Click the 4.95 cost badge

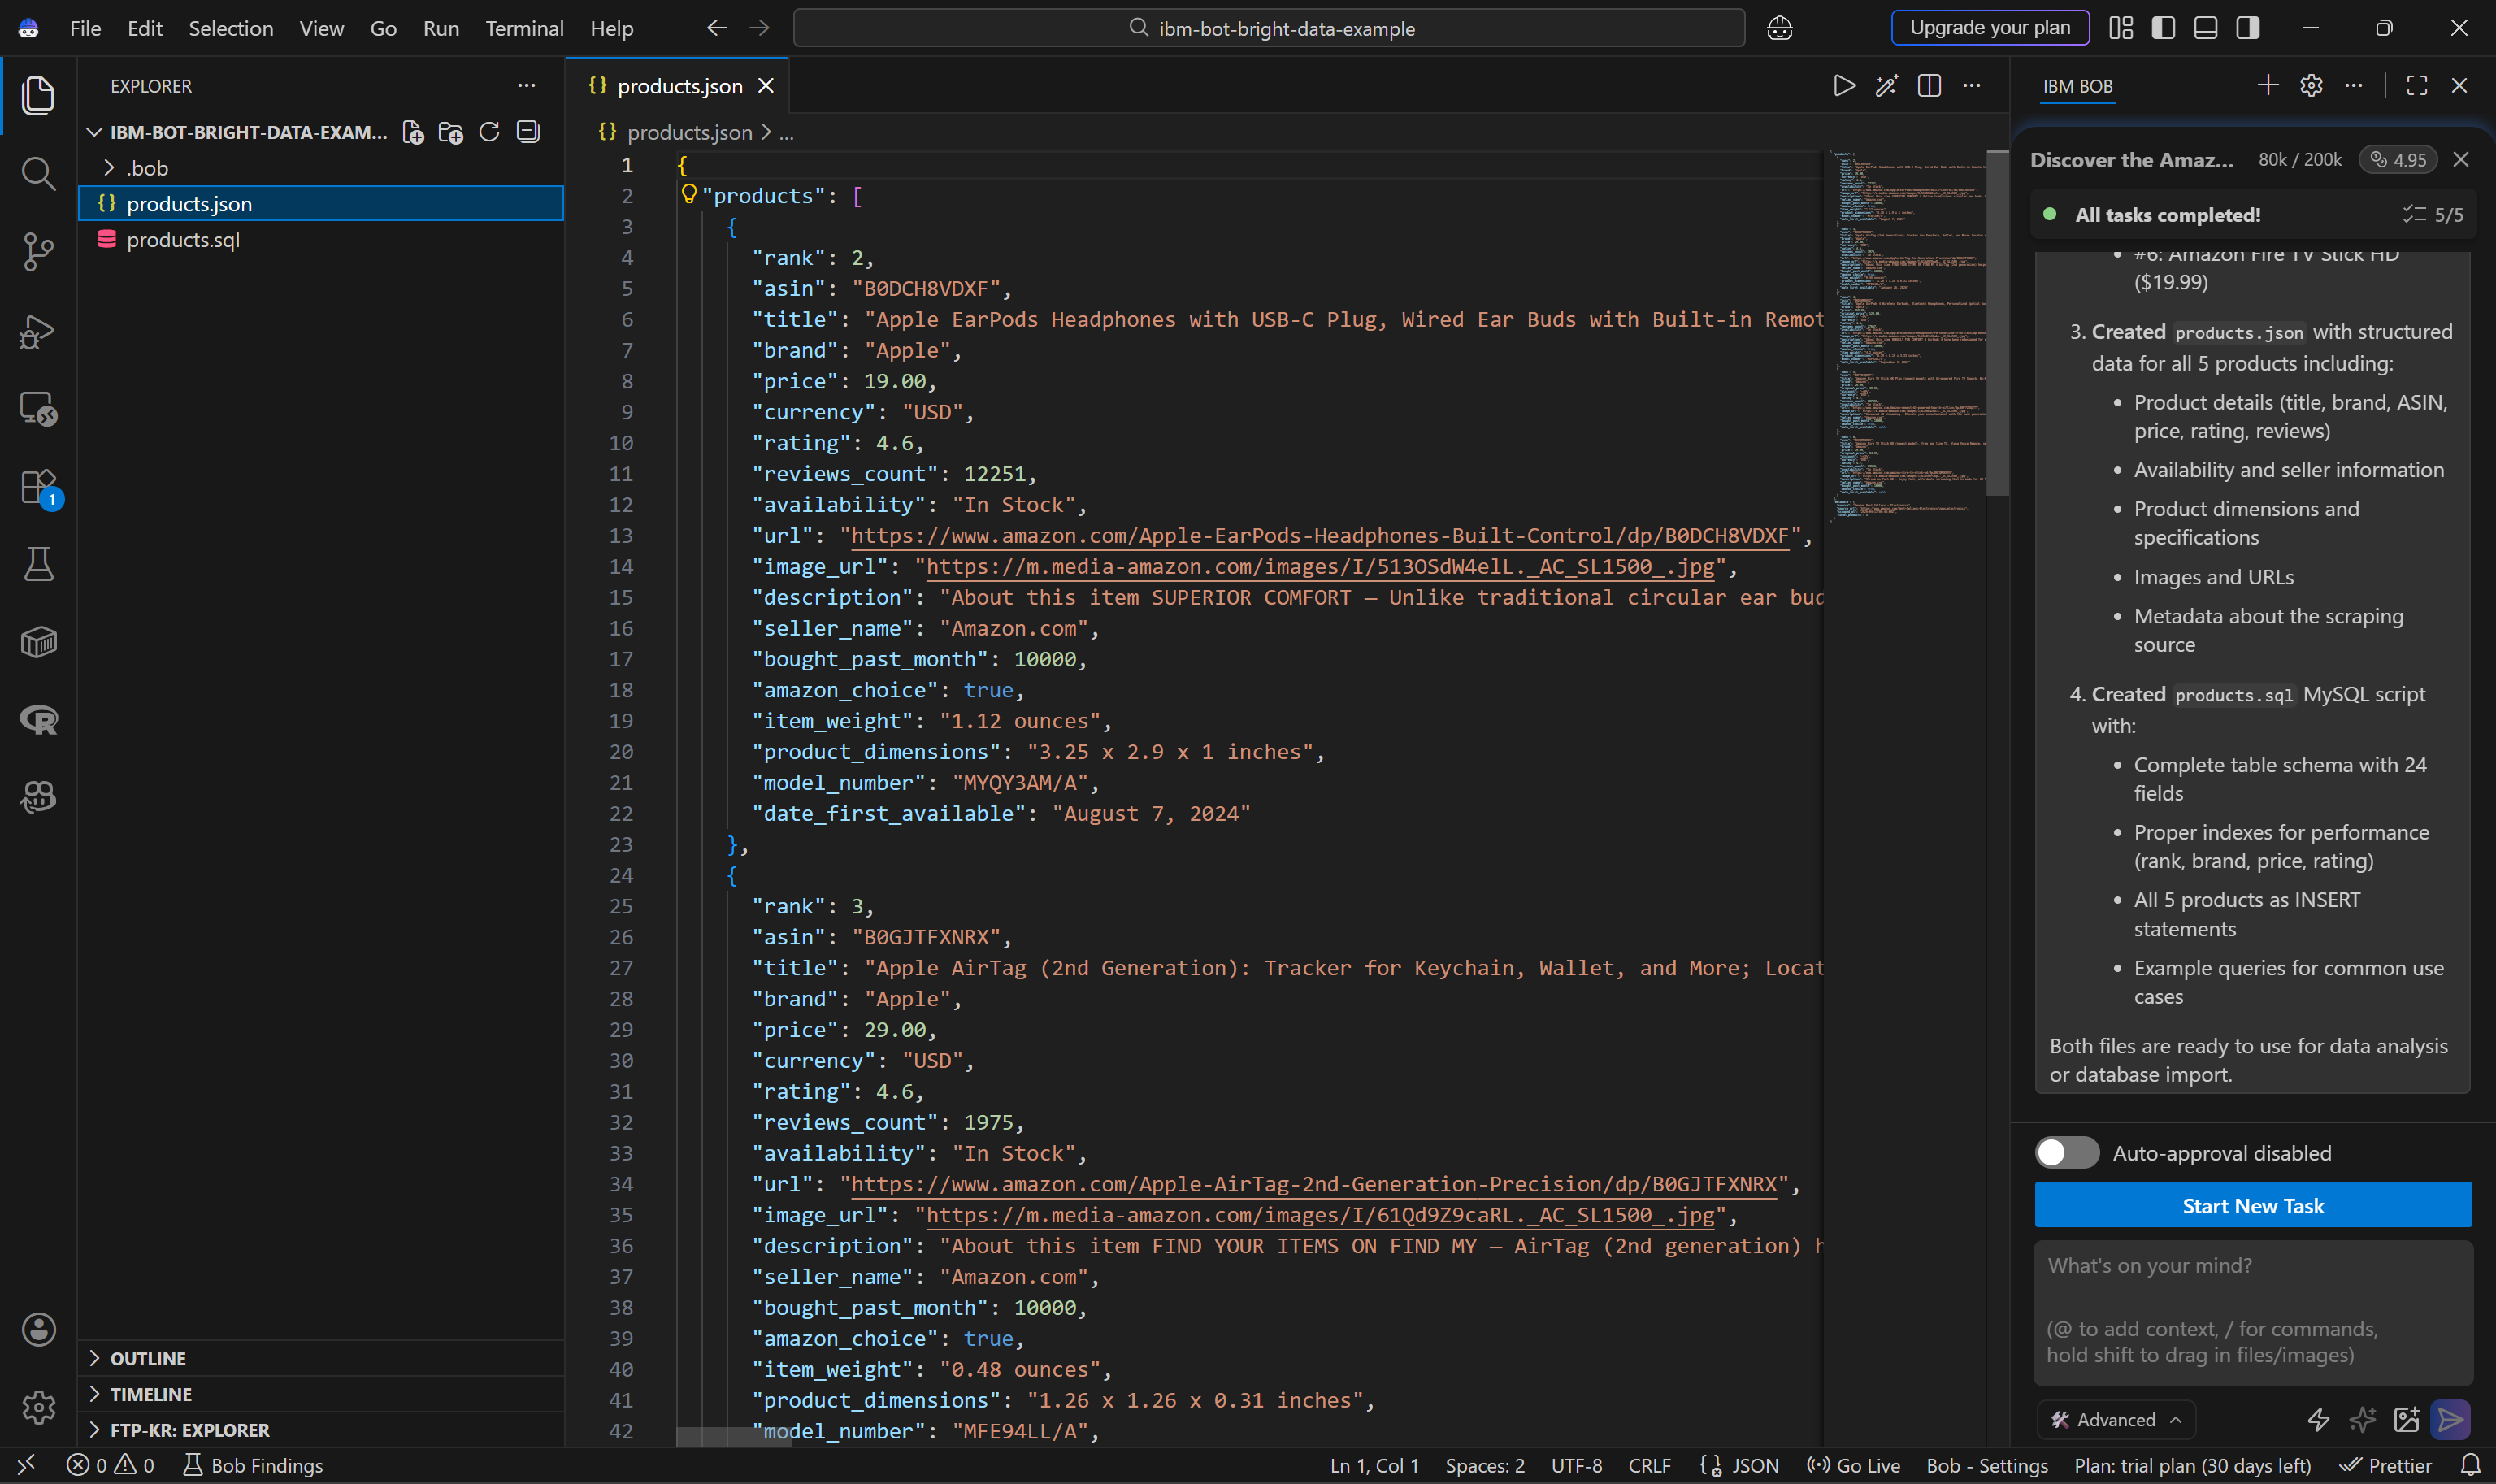(2397, 160)
